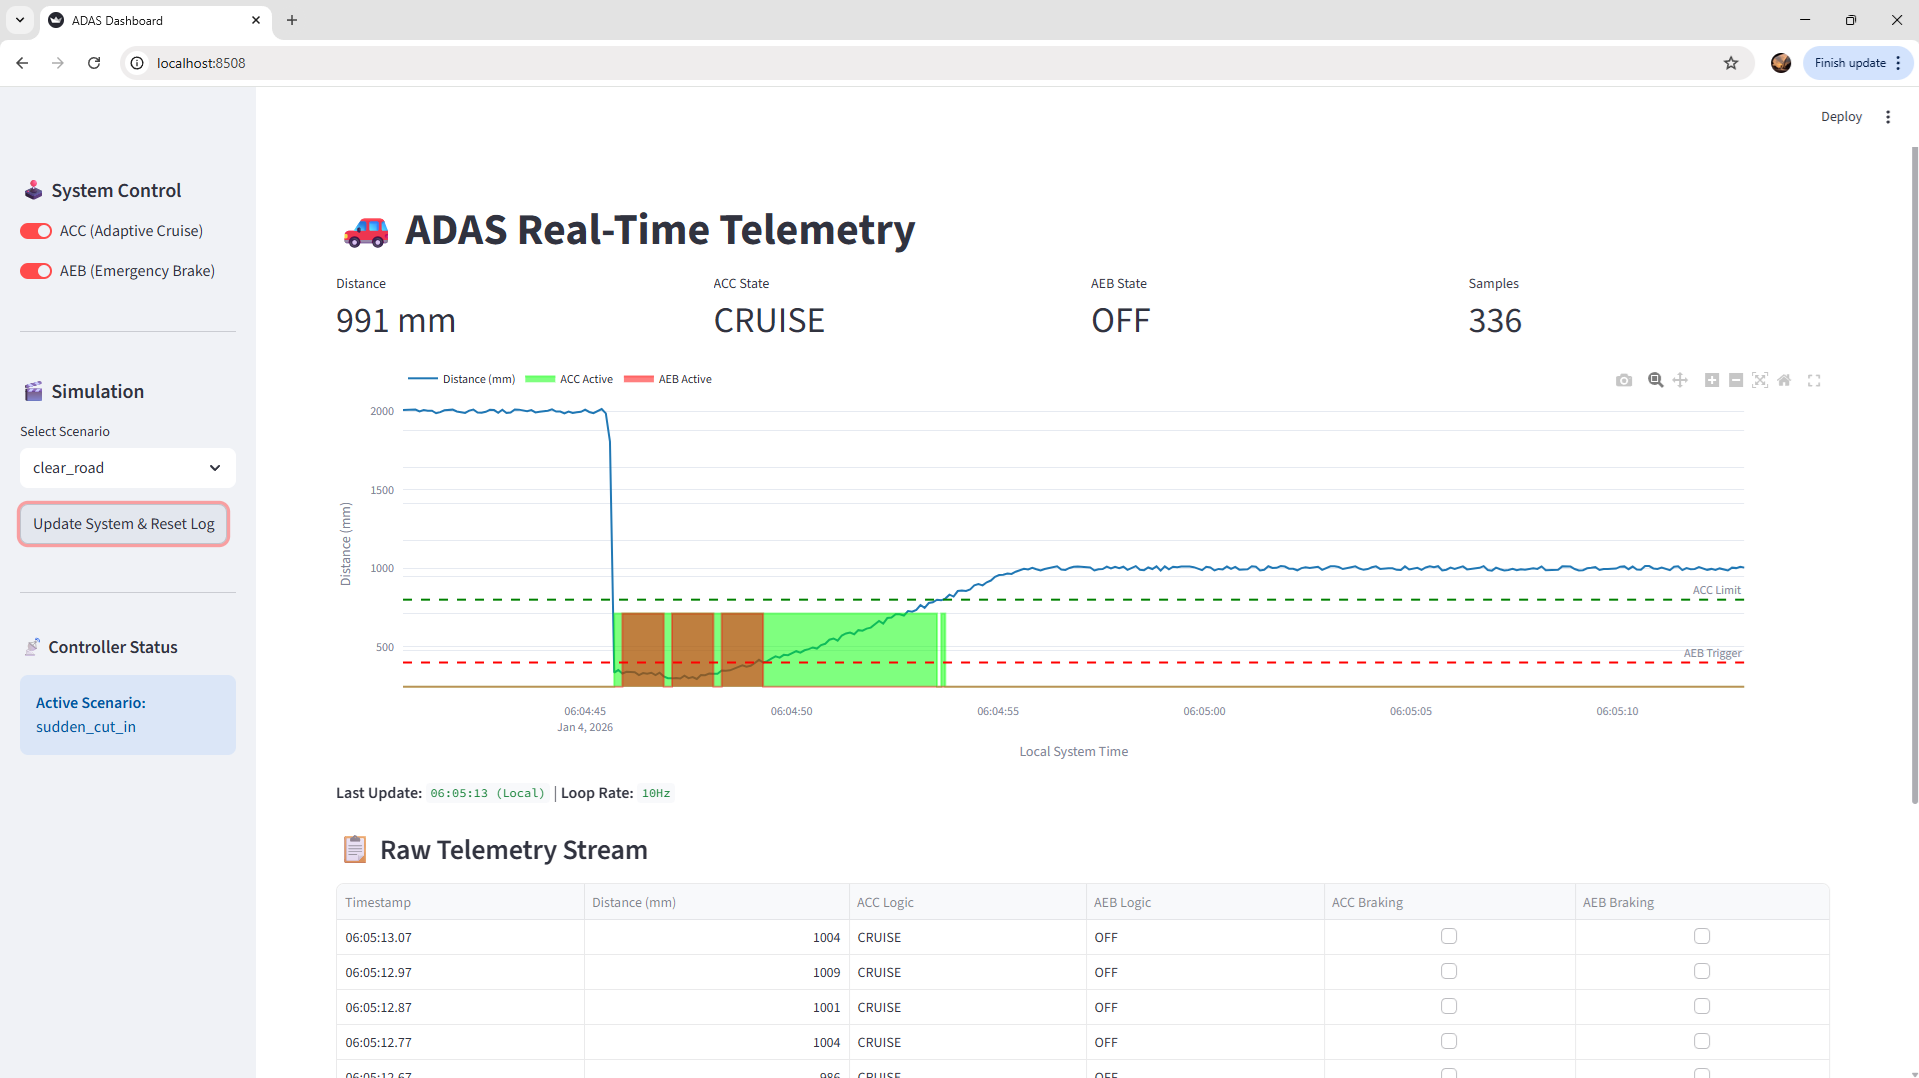Zoom in on the chart with plus icon
The width and height of the screenshot is (1919, 1078).
1710,380
